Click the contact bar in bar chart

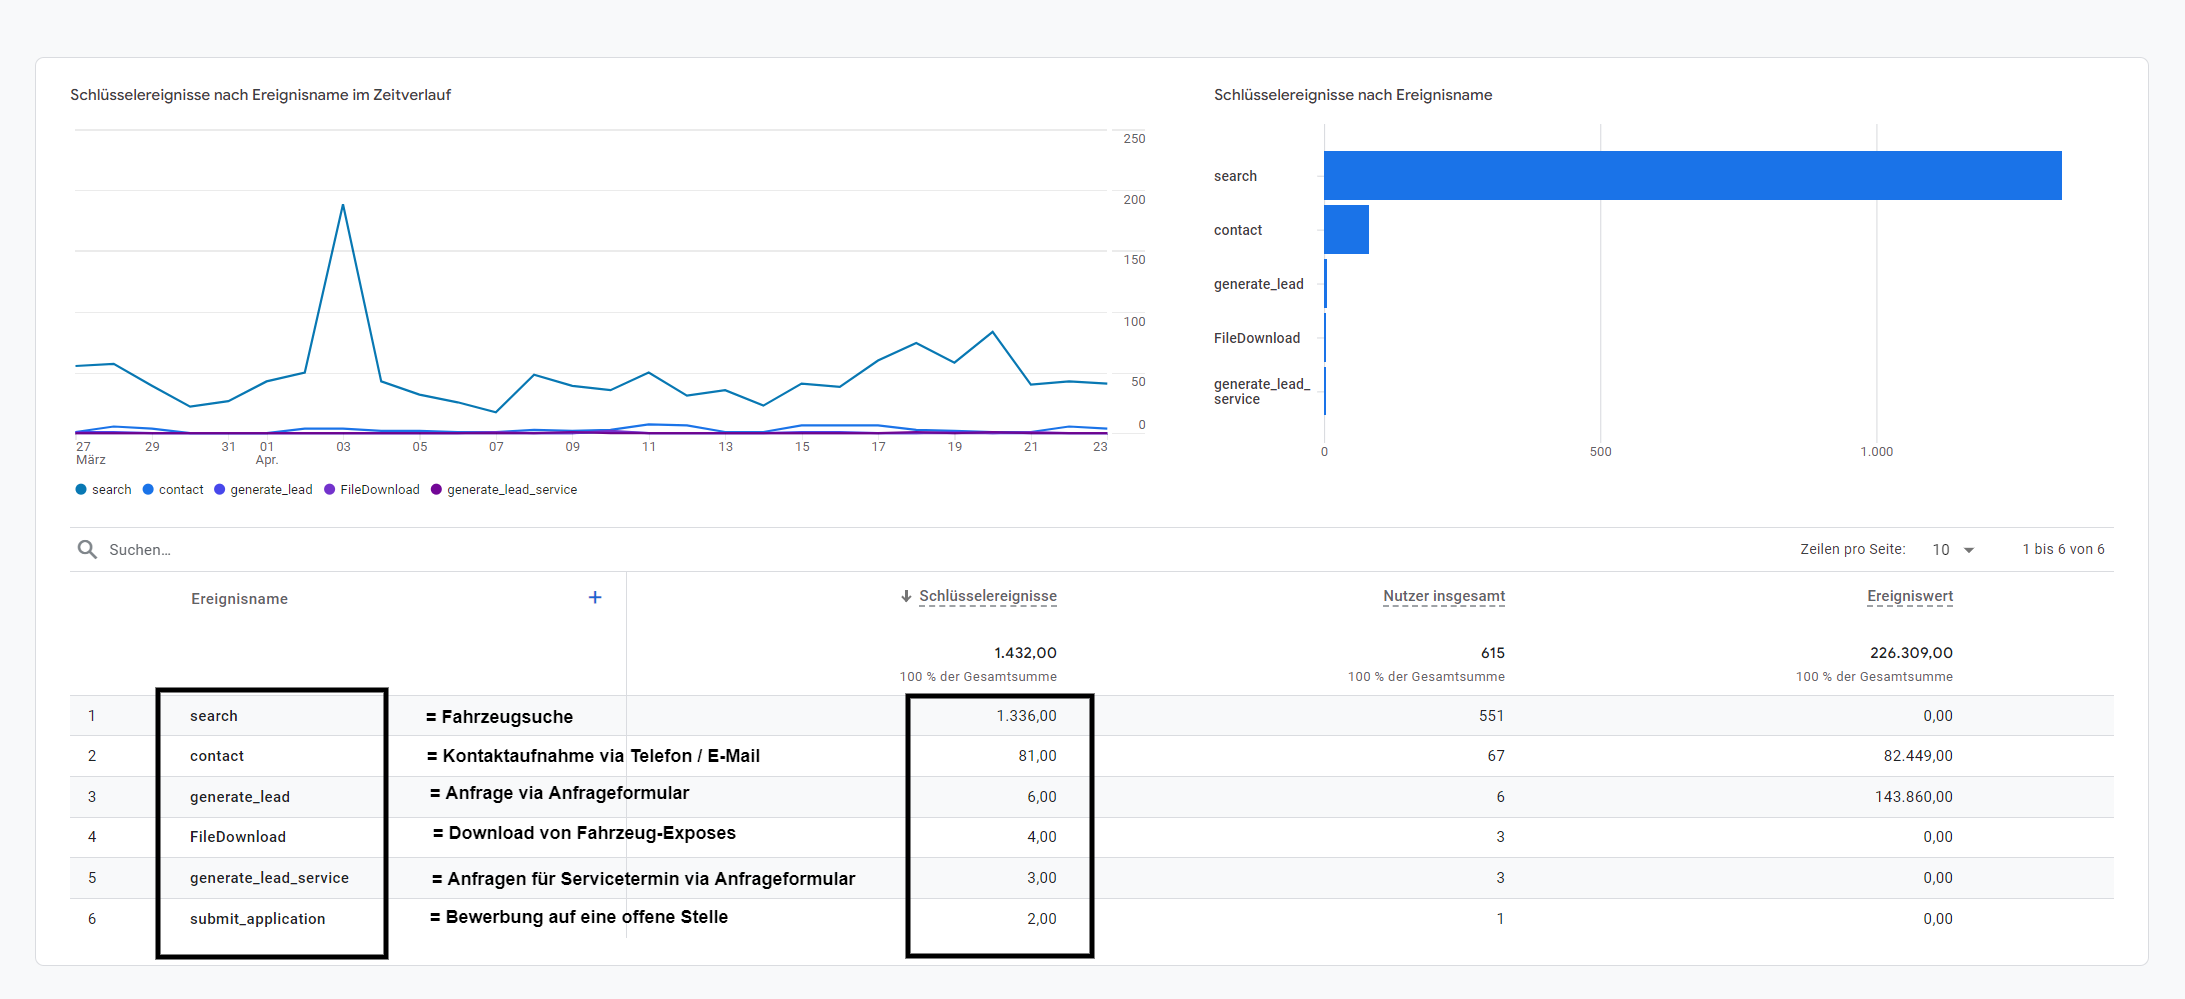point(1346,229)
